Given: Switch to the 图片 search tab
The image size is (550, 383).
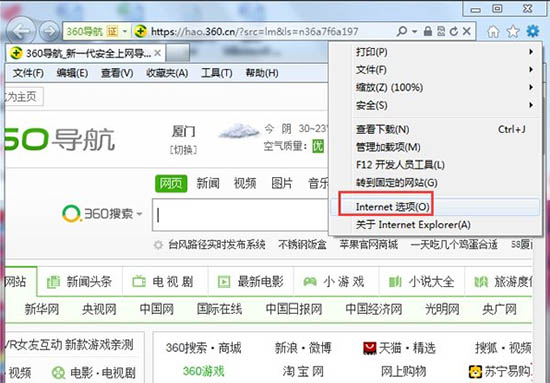Looking at the screenshot, I should [282, 183].
